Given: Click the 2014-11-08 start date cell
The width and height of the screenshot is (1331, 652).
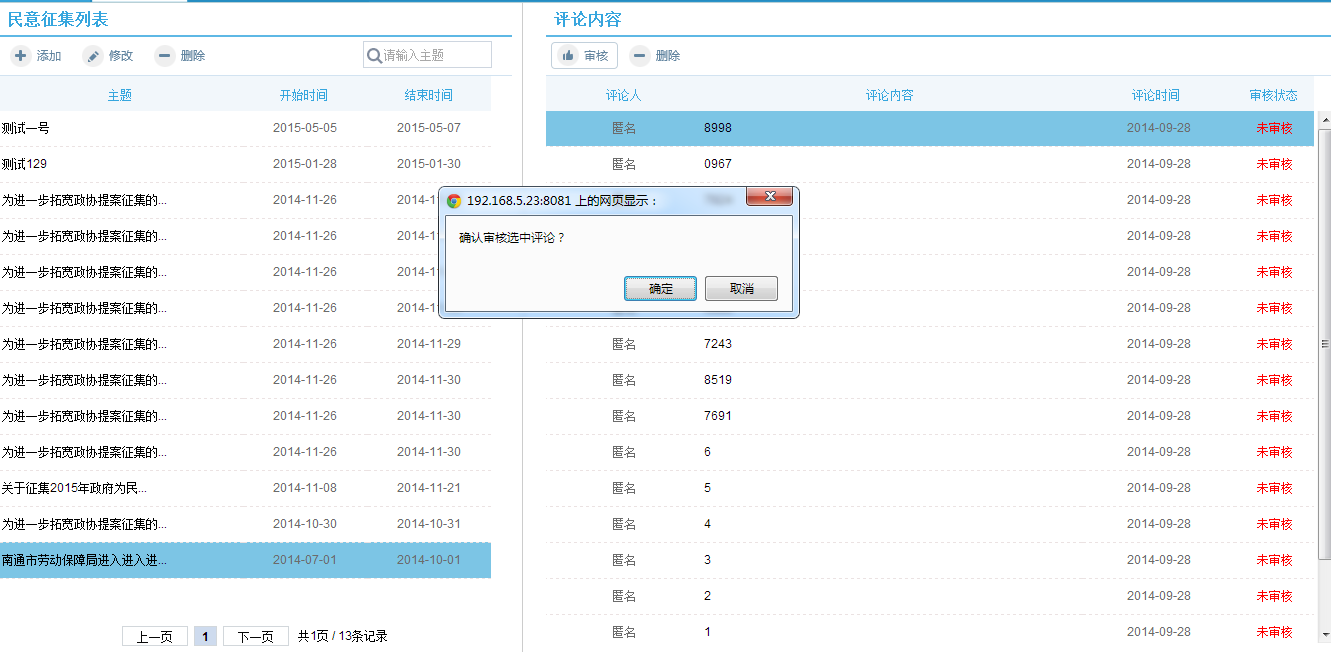Looking at the screenshot, I should pos(305,488).
